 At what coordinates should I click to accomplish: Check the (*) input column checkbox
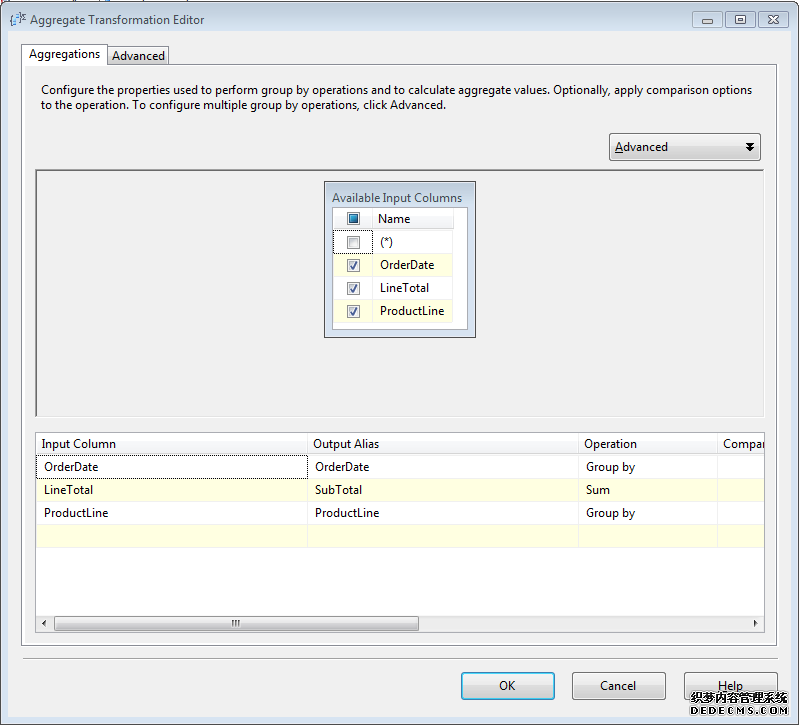(353, 242)
